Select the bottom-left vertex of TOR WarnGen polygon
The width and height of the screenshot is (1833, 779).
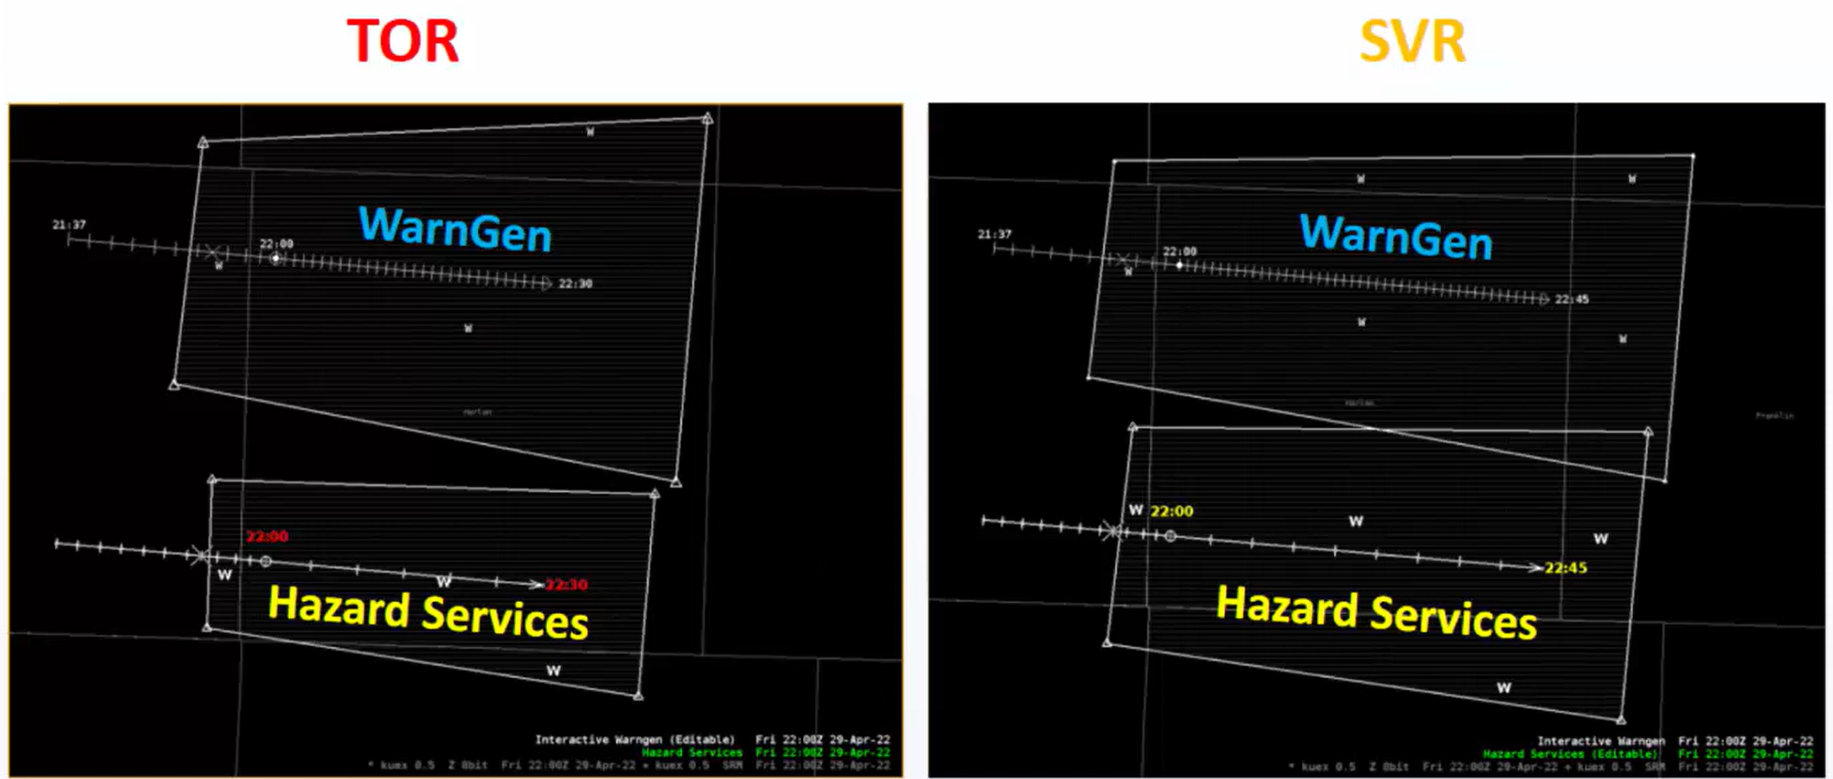174,384
